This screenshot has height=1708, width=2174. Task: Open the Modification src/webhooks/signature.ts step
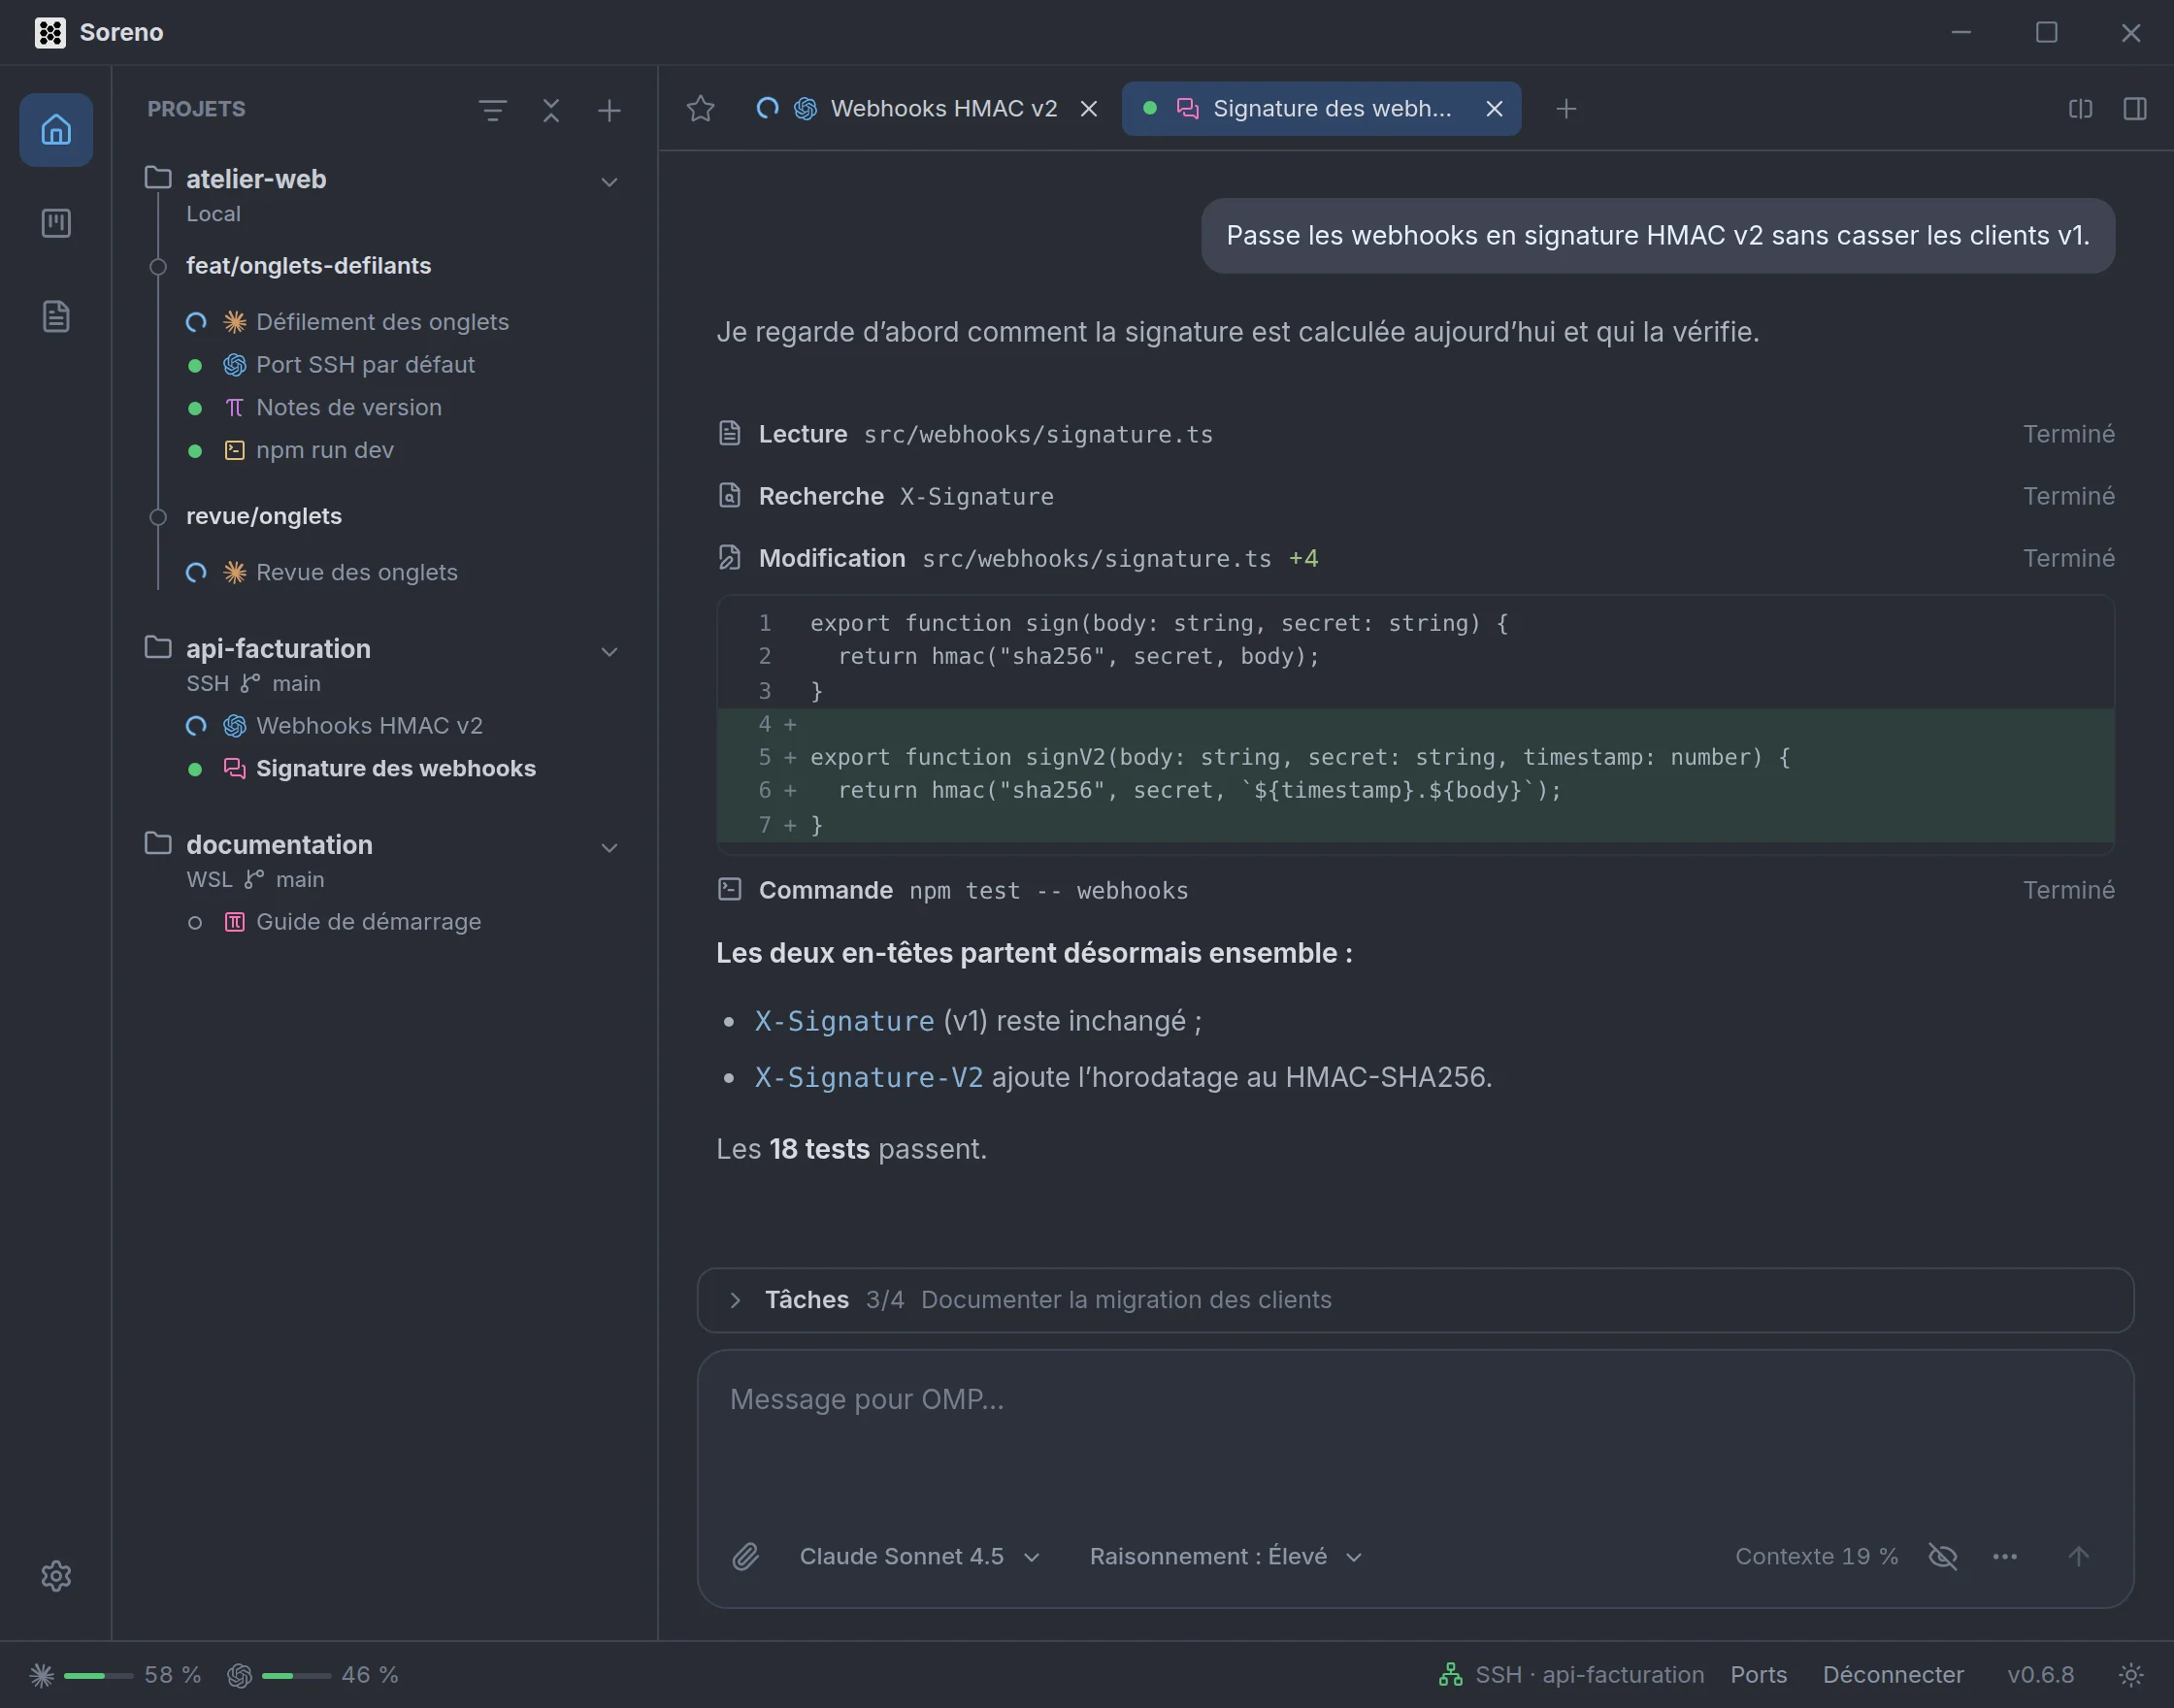pos(1415,558)
